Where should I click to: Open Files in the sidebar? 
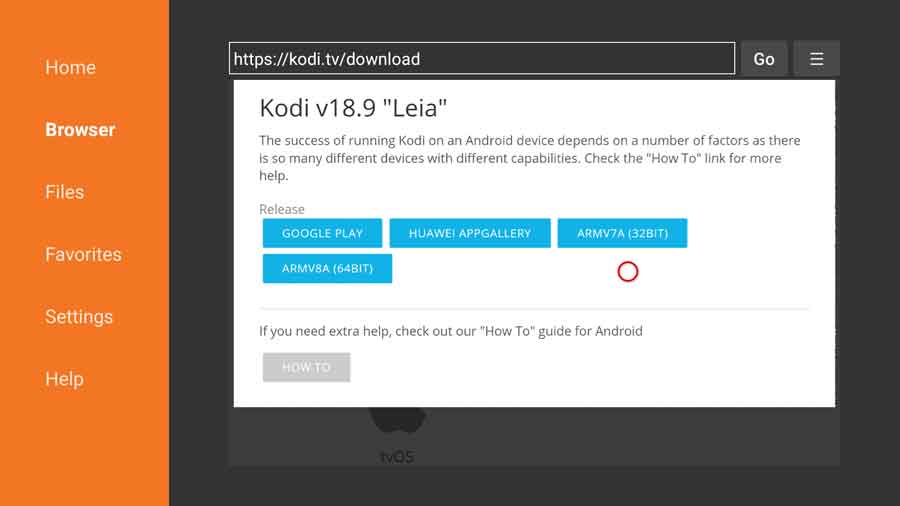[65, 192]
